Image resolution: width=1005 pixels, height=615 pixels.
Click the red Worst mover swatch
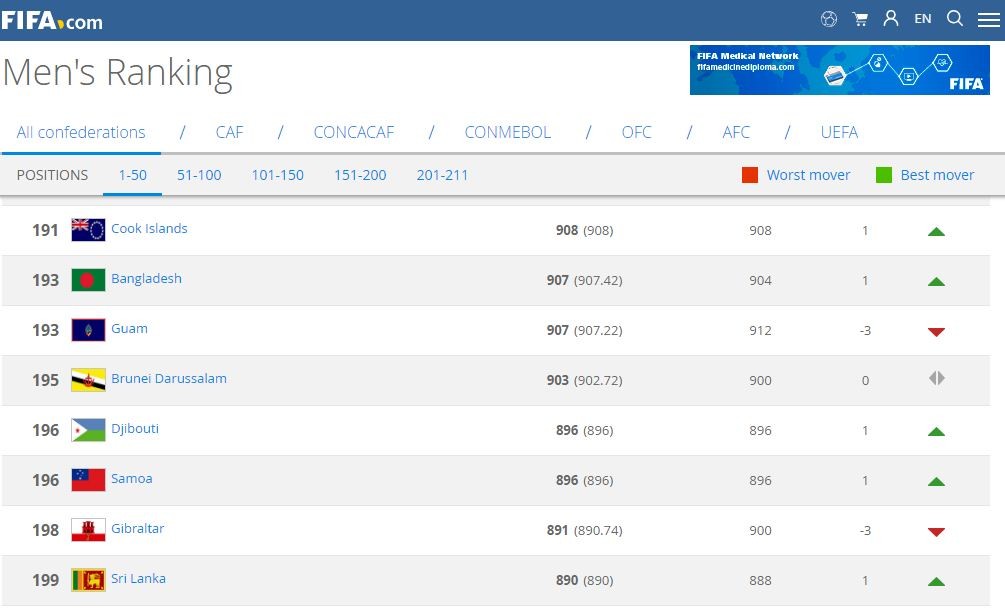coord(750,175)
